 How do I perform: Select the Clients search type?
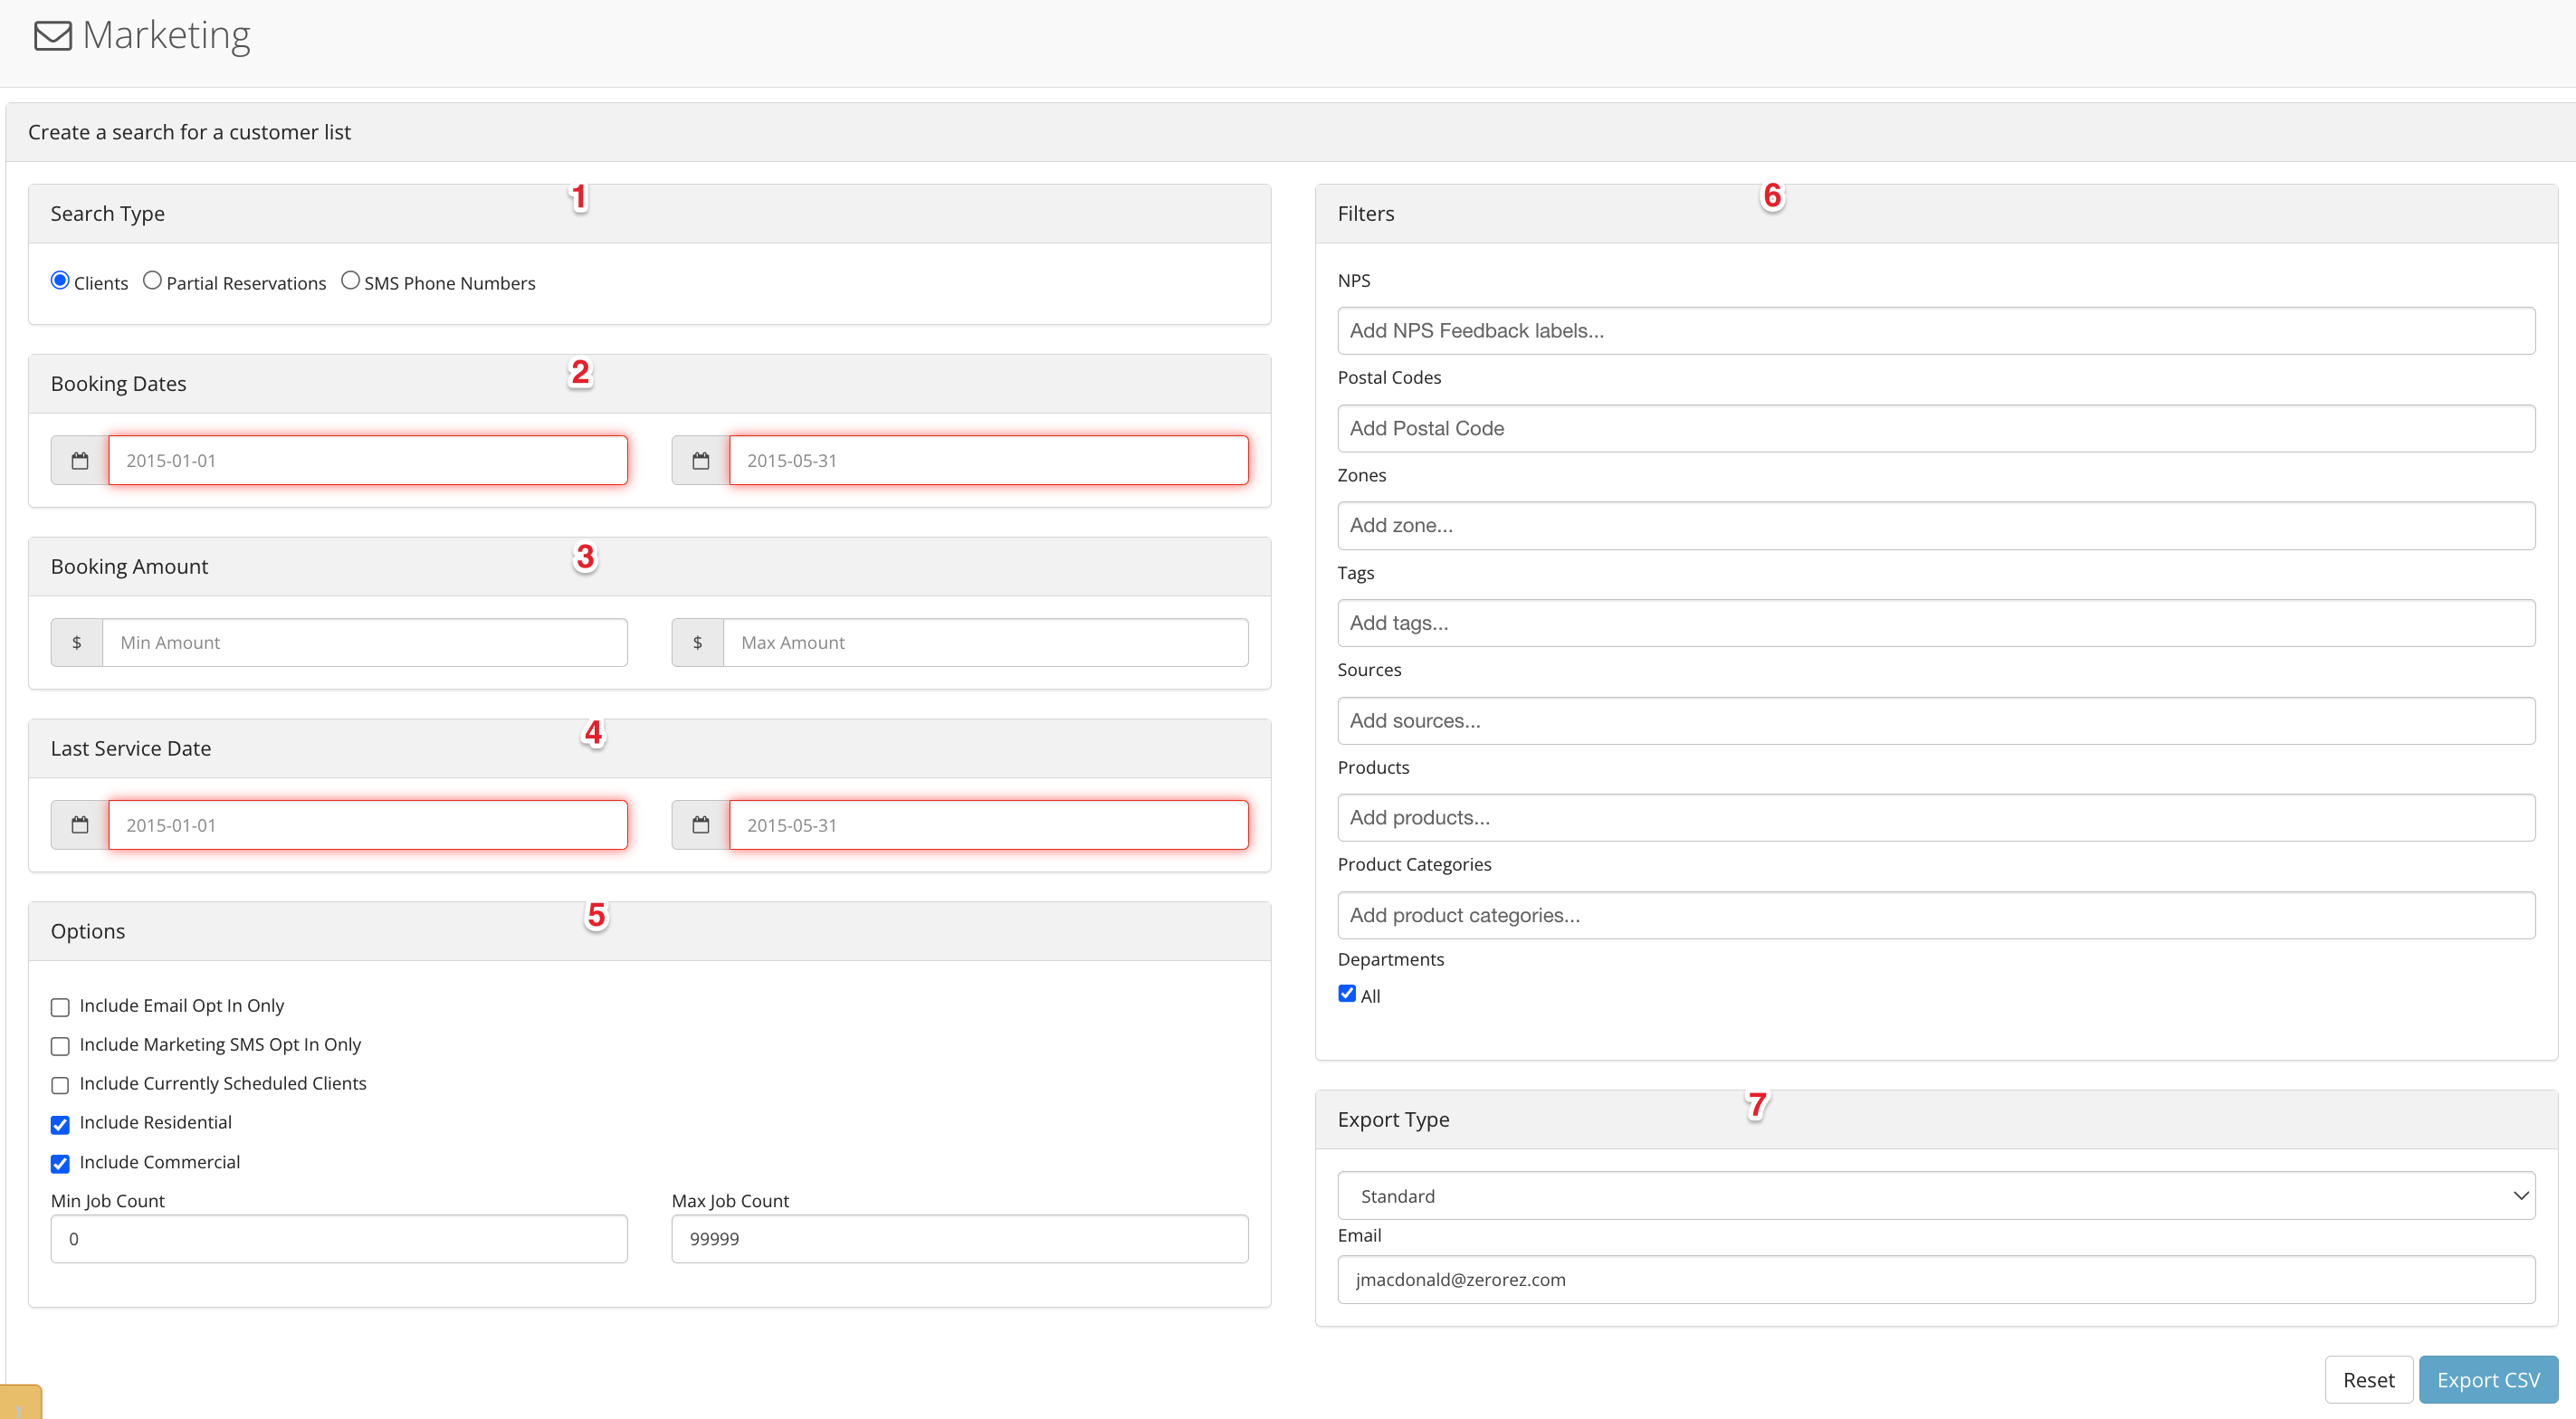[60, 281]
